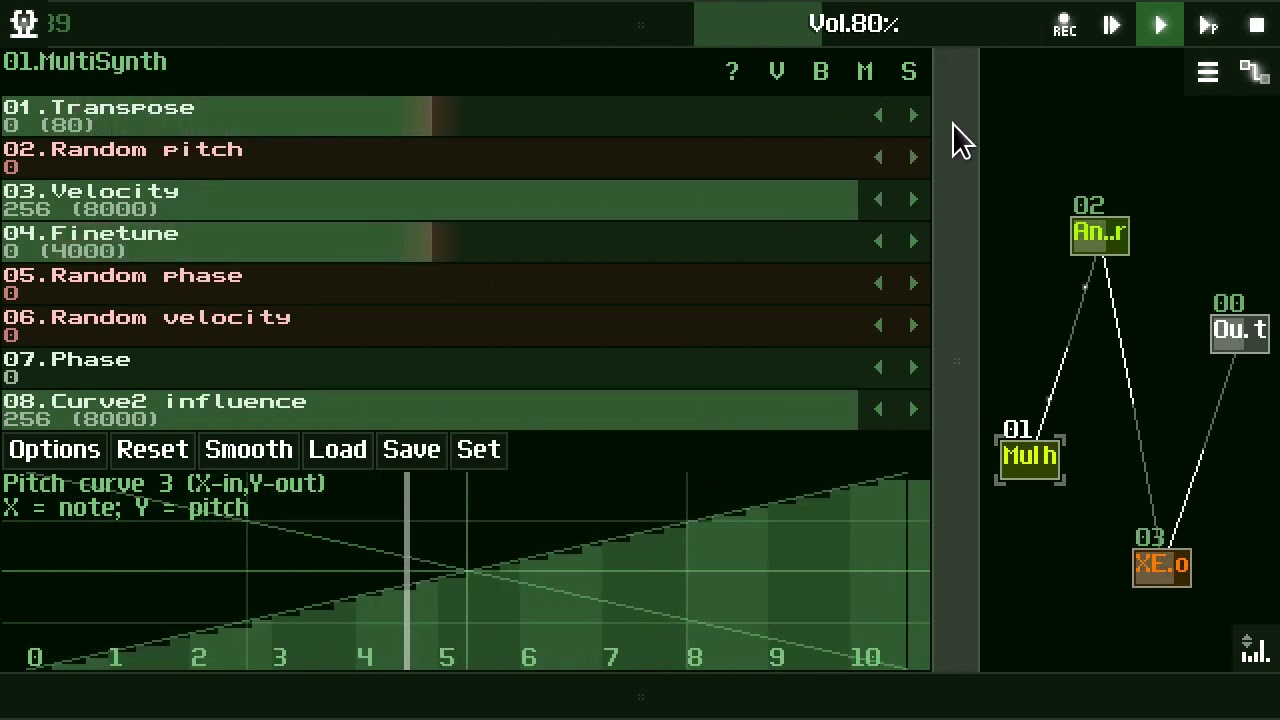
Task: Open the V visualization button
Action: 776,72
